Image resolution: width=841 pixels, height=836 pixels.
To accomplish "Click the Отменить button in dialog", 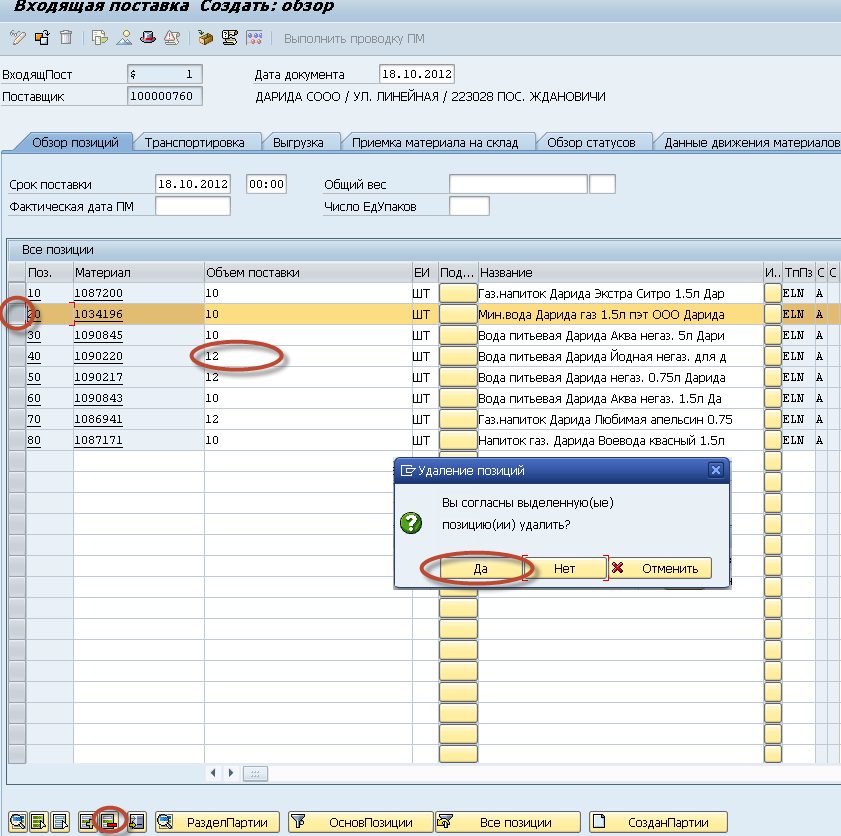I will click(x=660, y=568).
